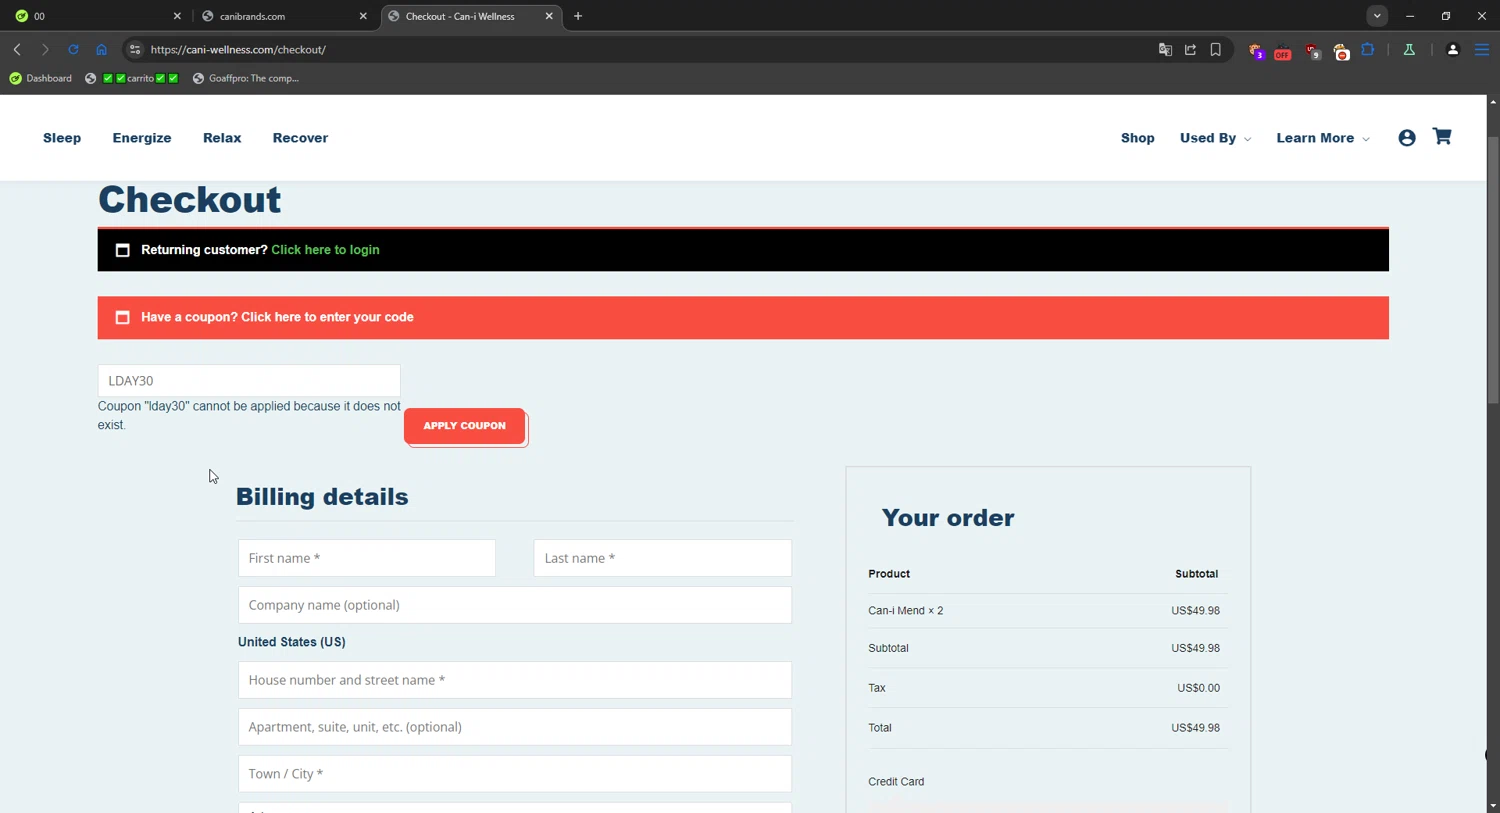Open the Relax menu item
1500x813 pixels.
[222, 138]
